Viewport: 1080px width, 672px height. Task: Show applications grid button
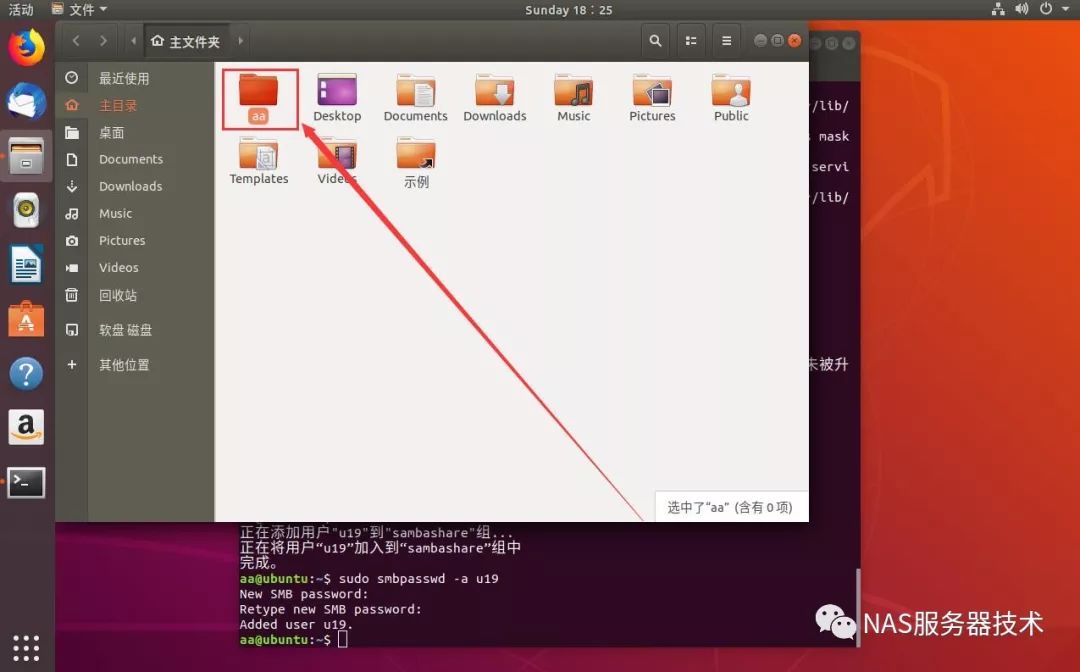coord(26,648)
